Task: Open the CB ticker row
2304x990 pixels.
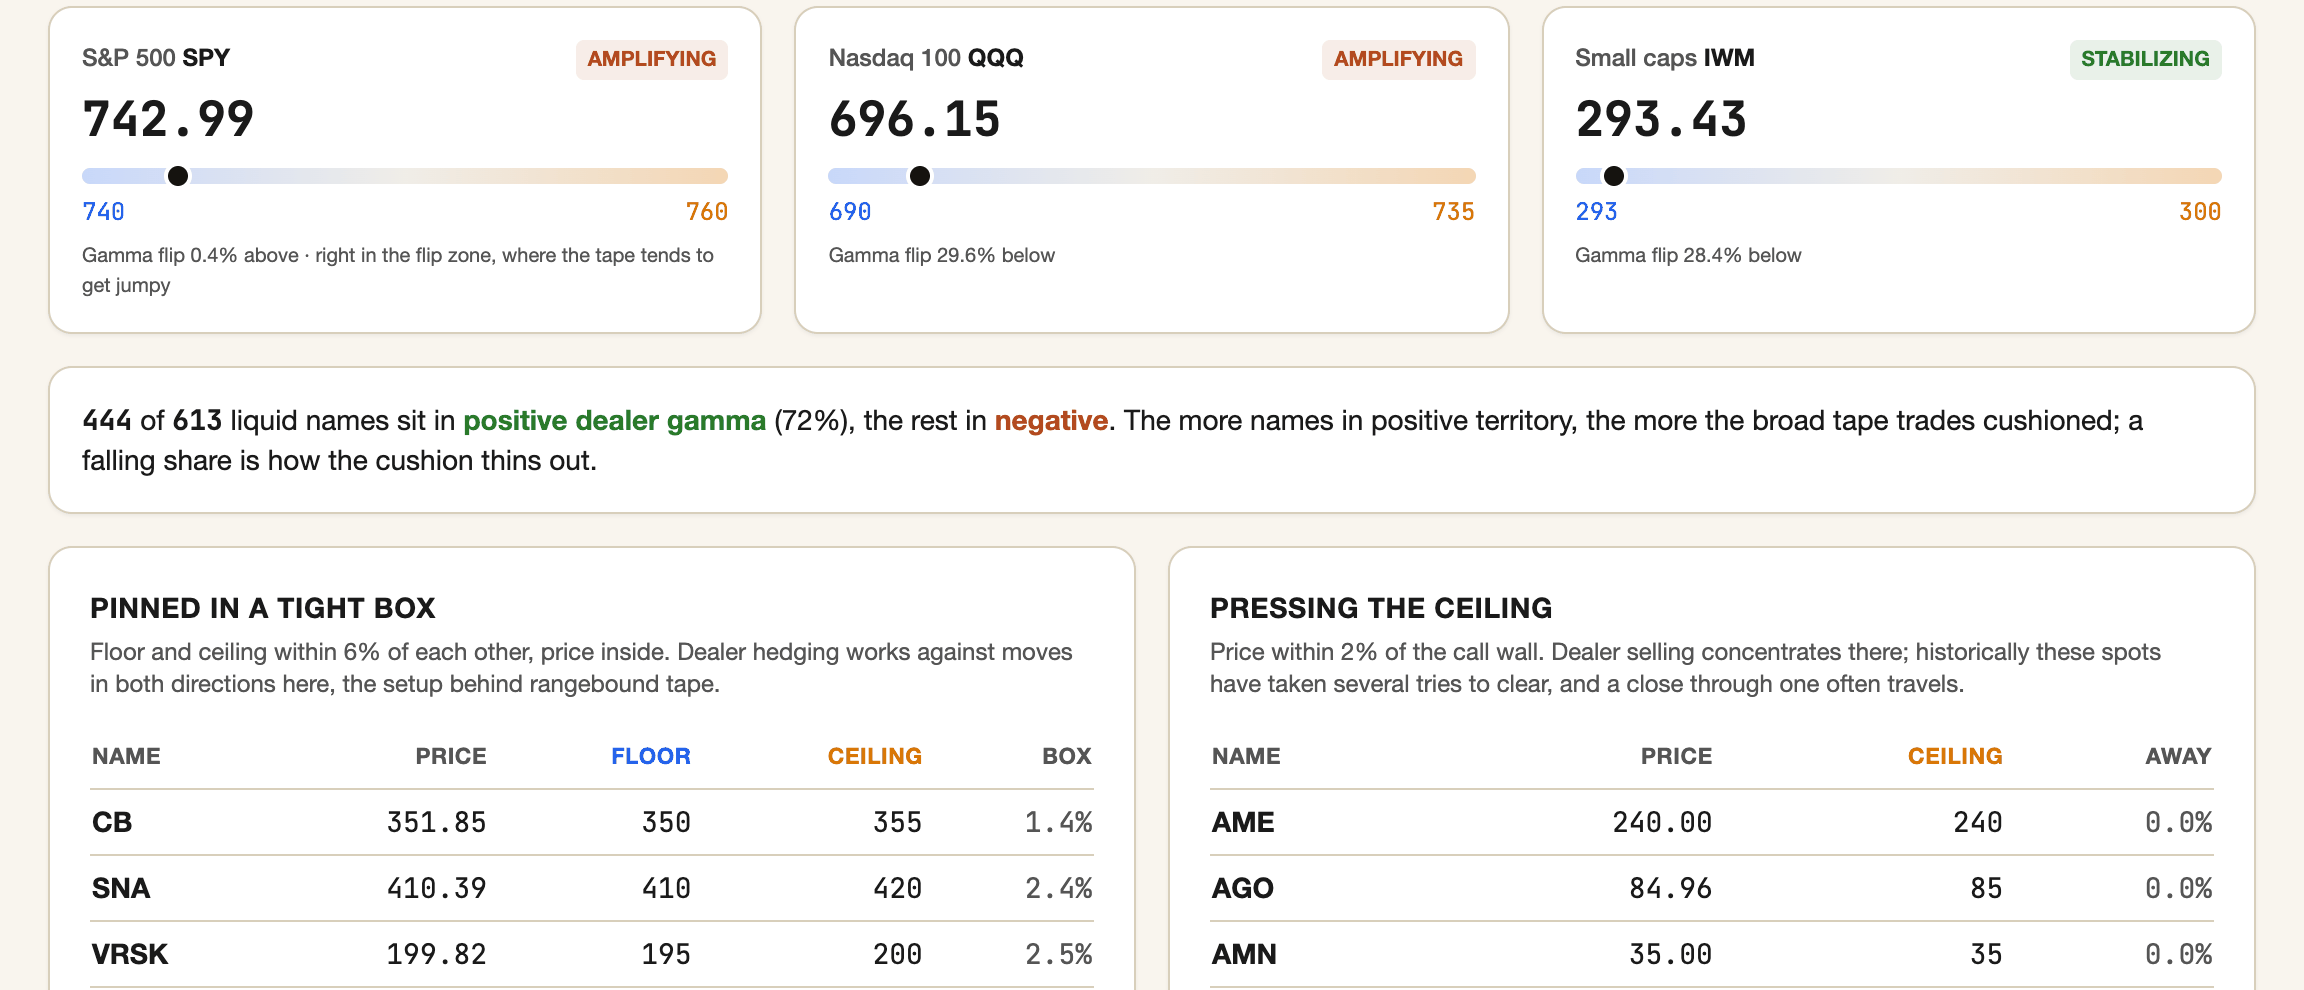Action: (592, 822)
